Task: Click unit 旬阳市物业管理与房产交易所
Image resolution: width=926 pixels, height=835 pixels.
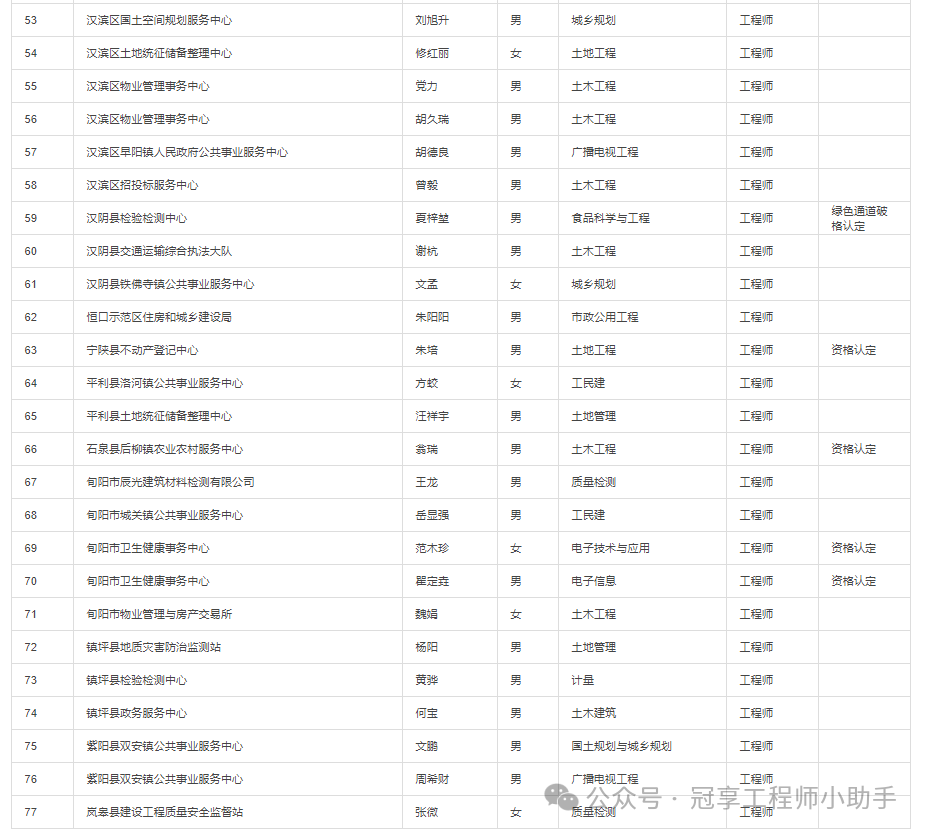Action: 159,615
